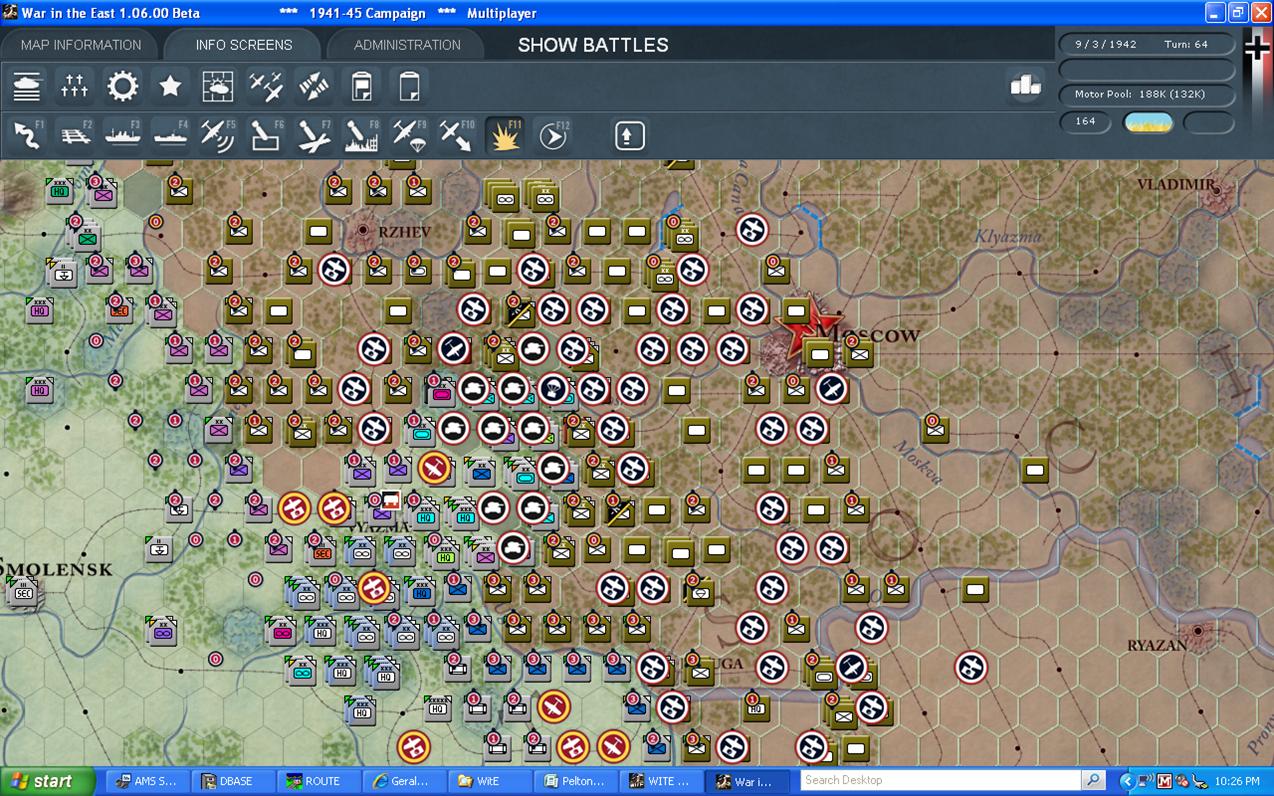Viewport: 1274px width, 796px height.
Task: Select F4 amphibious ship mode
Action: coord(171,135)
